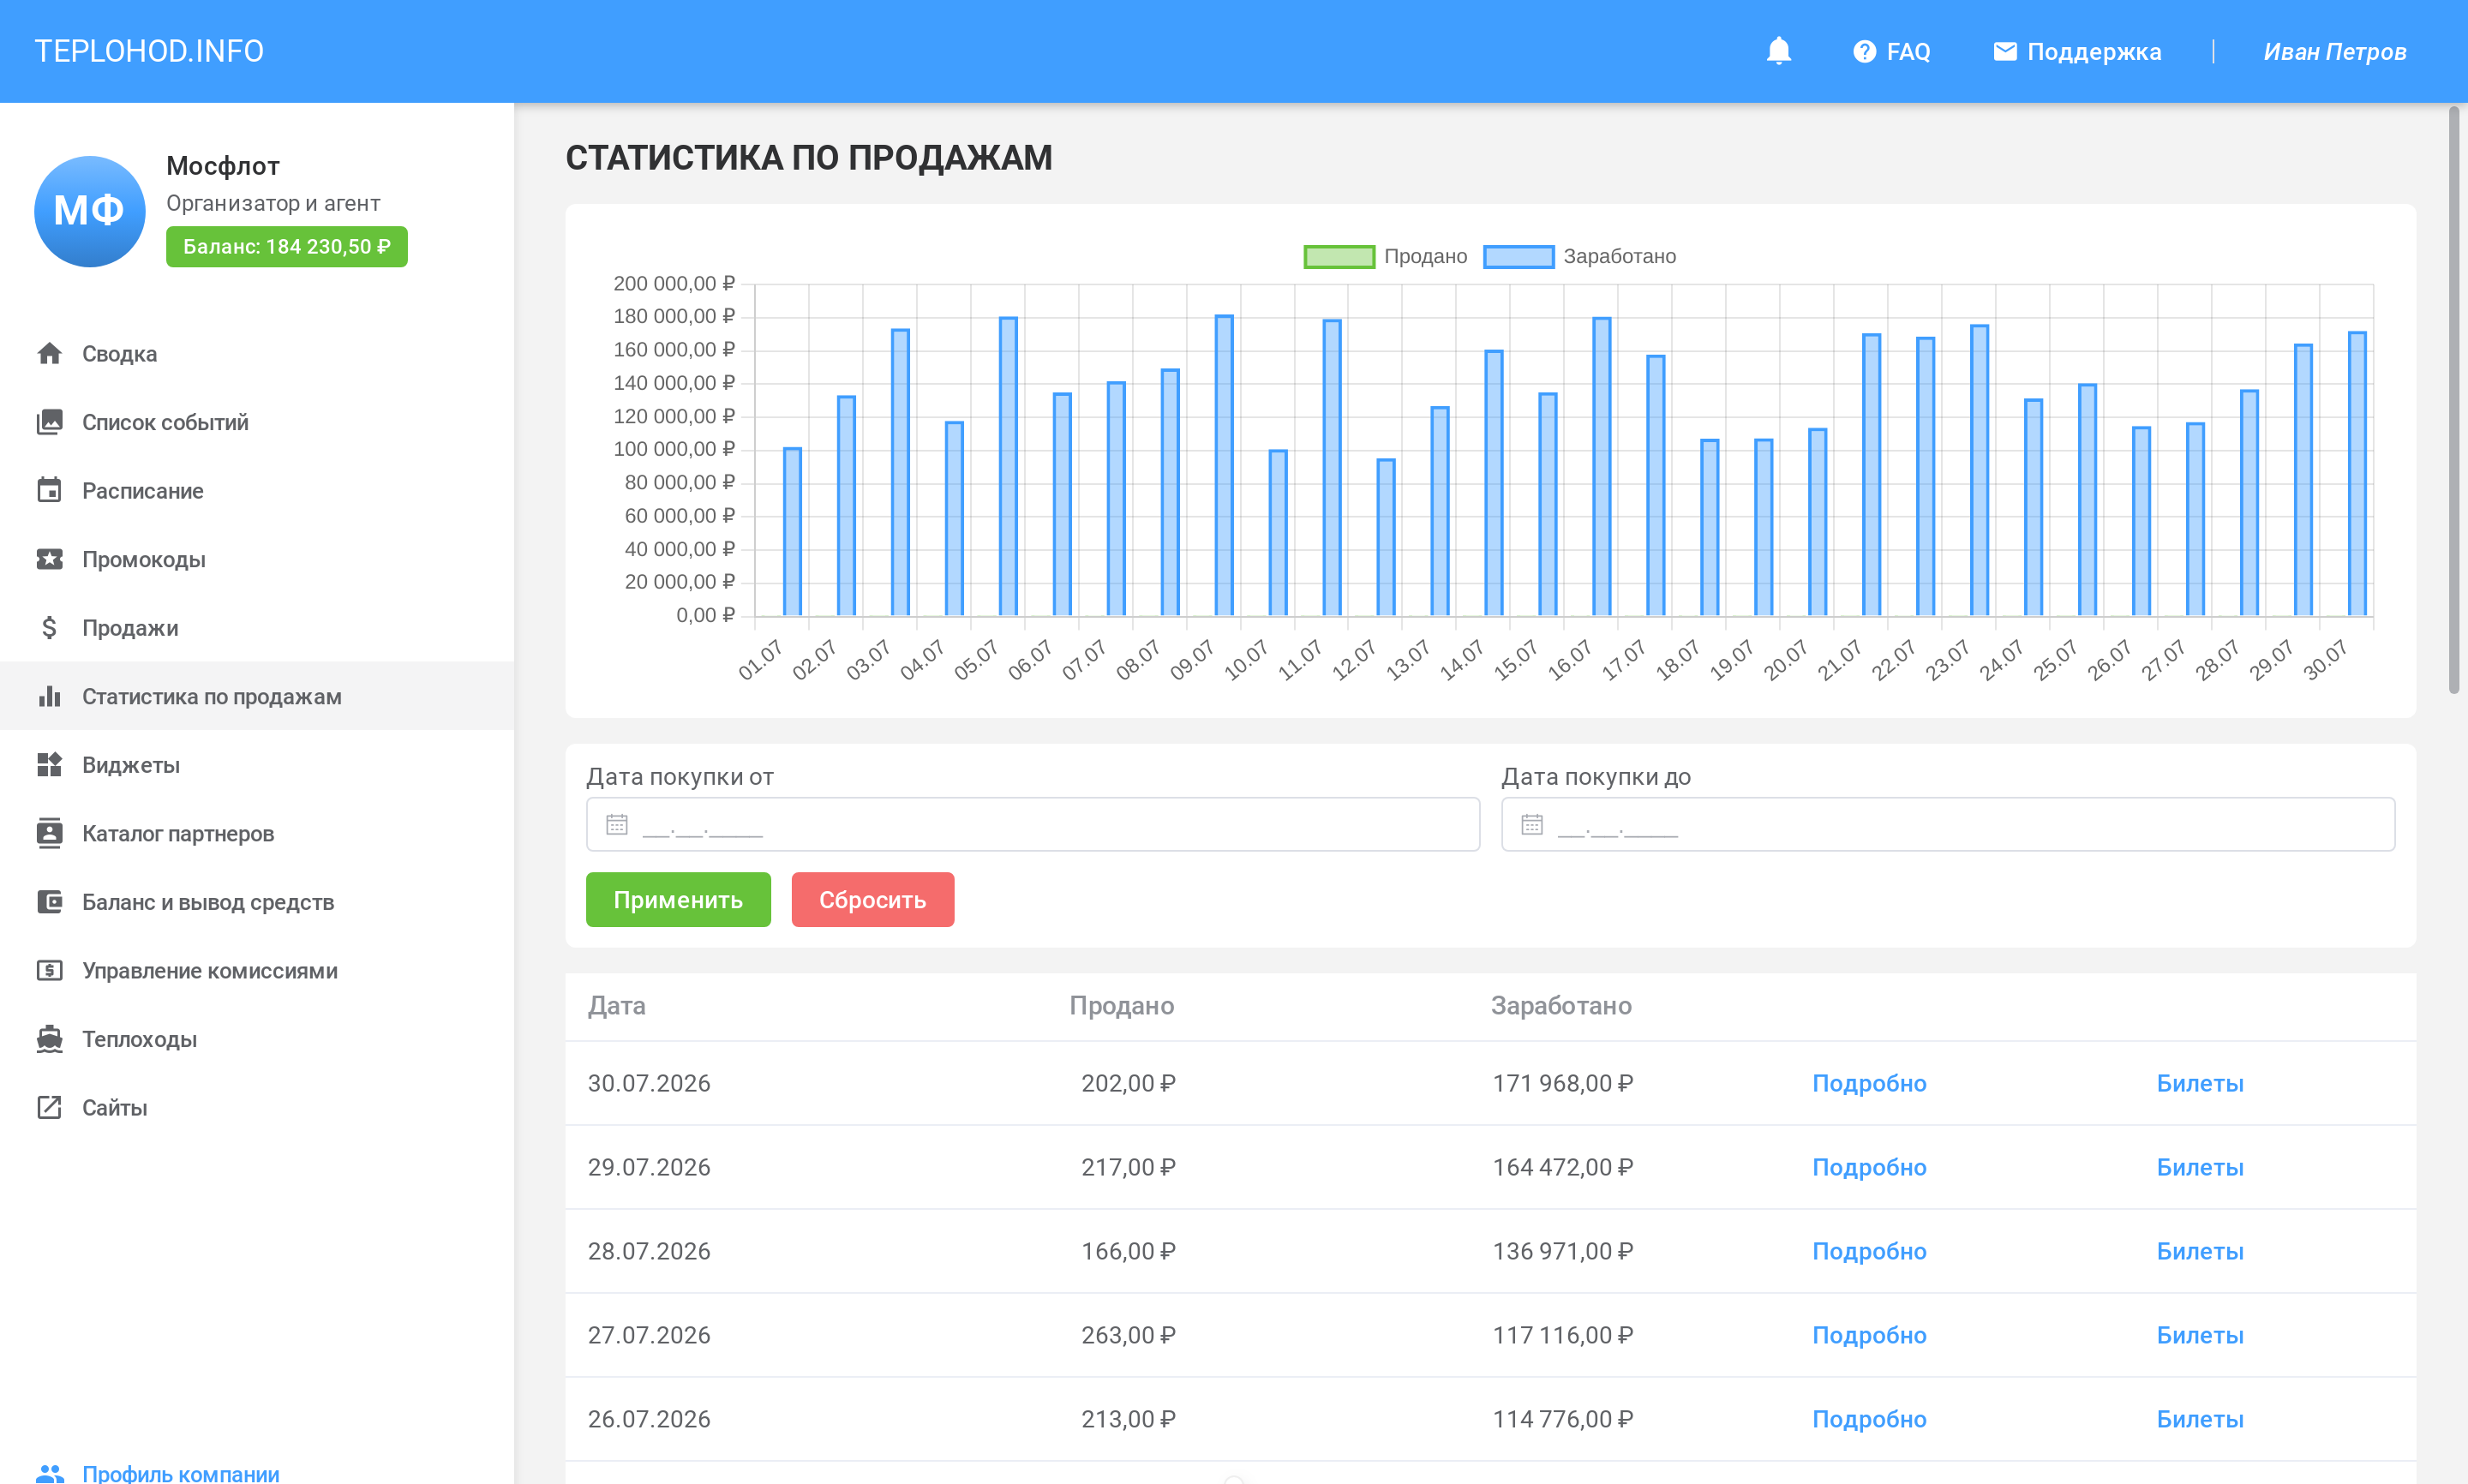Click the Сводка home icon
2468x1484 pixels.
pos(49,354)
